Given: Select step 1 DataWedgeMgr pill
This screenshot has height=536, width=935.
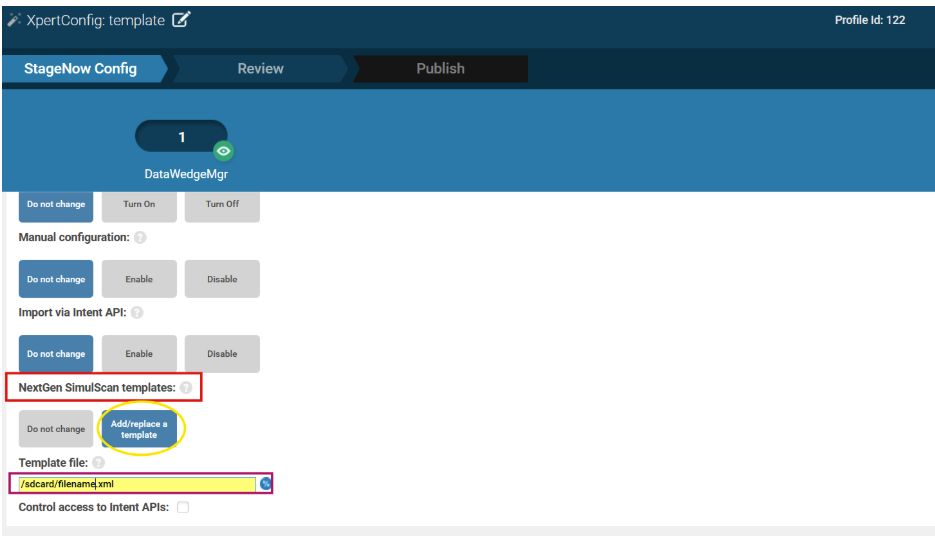Looking at the screenshot, I should 181,137.
